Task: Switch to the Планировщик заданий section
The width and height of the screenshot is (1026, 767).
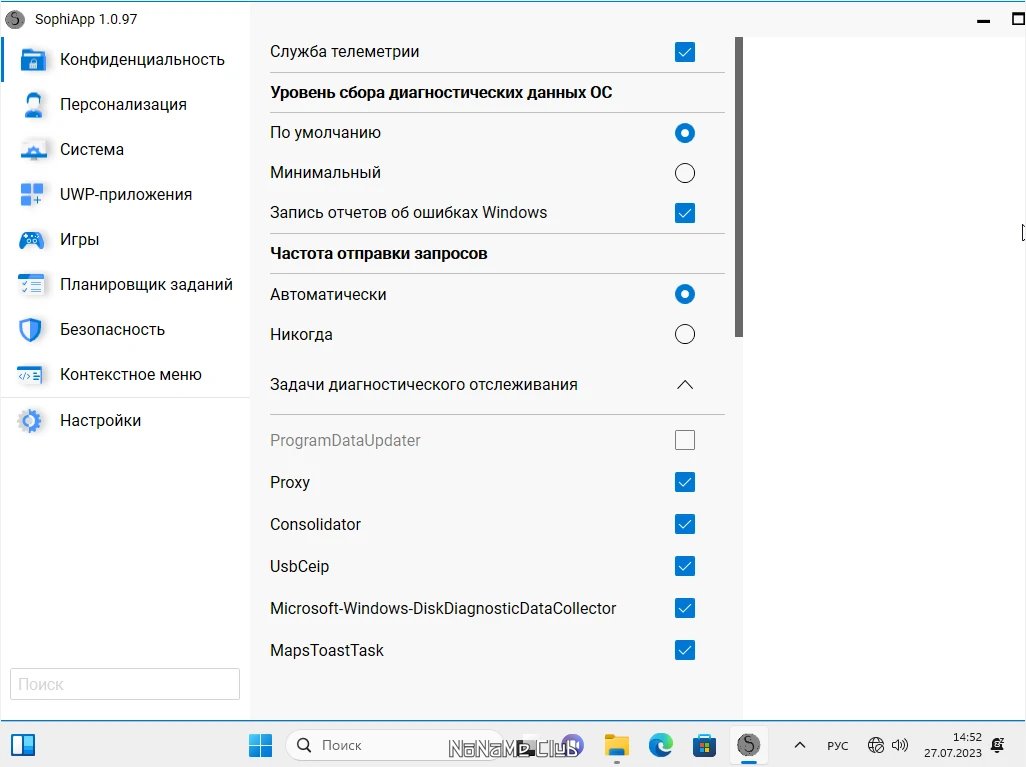Action: (126, 285)
